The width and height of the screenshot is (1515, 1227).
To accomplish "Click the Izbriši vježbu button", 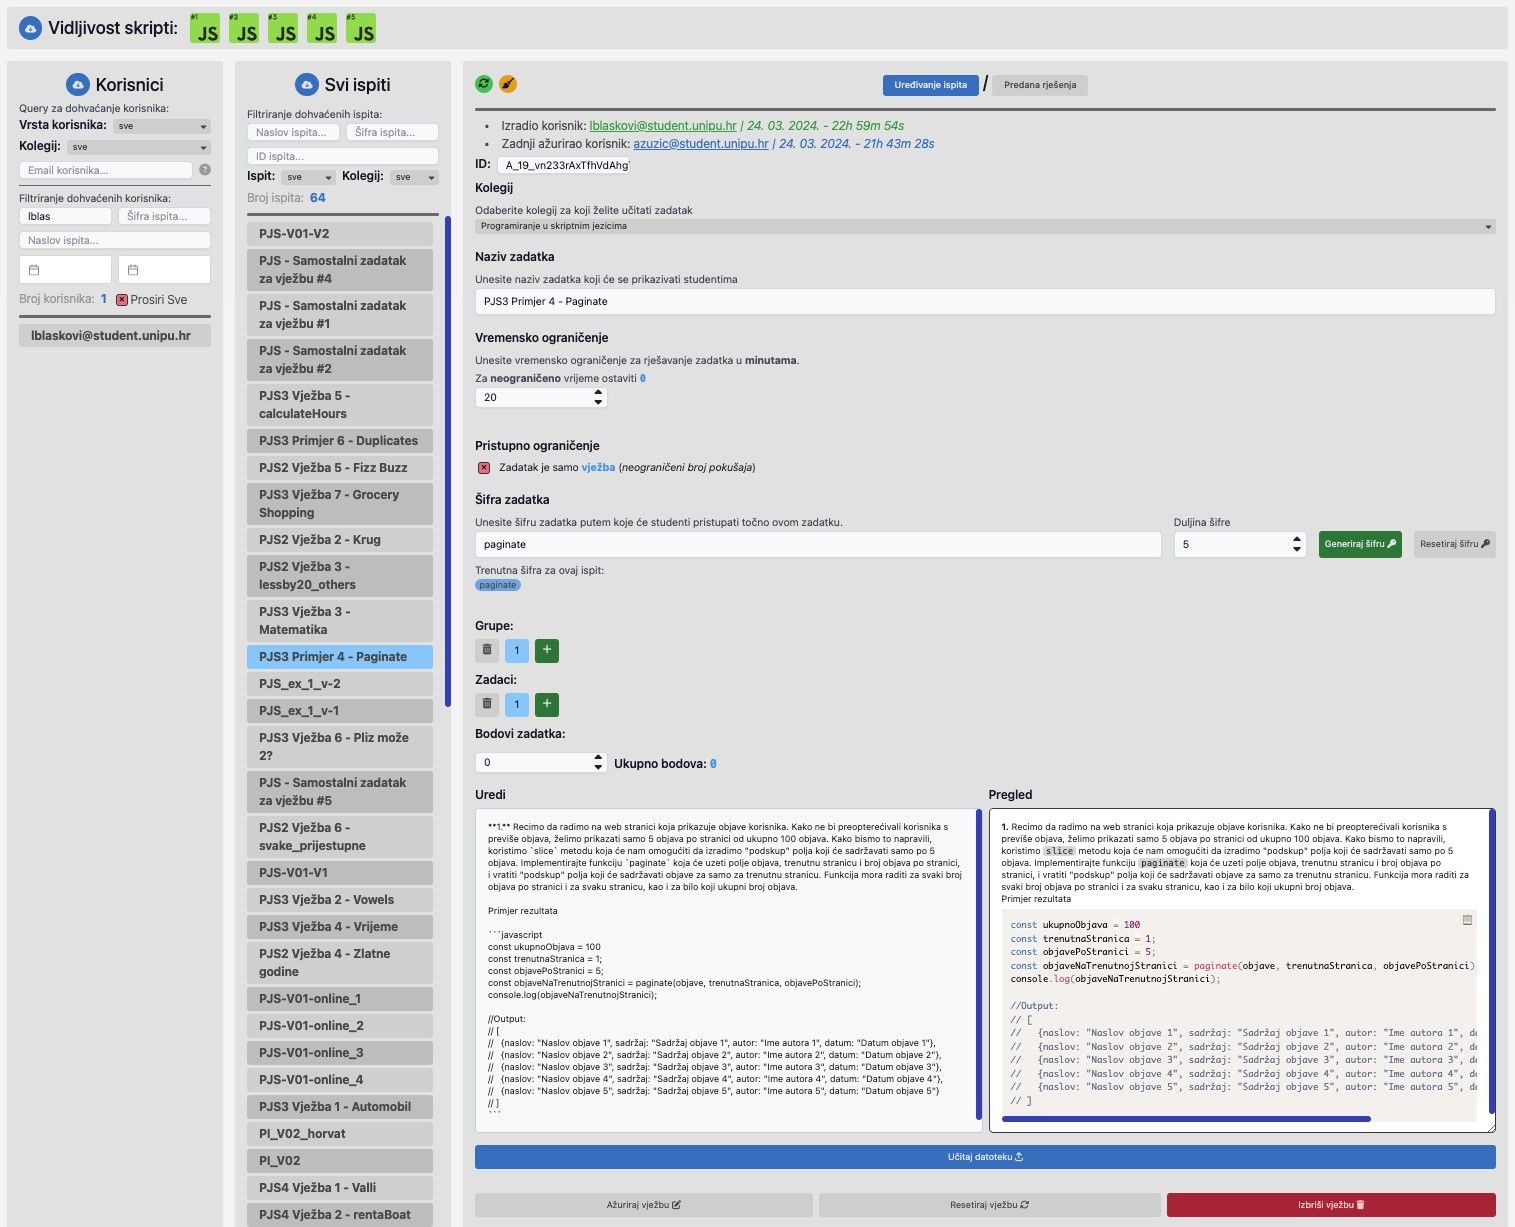I will (1331, 1205).
